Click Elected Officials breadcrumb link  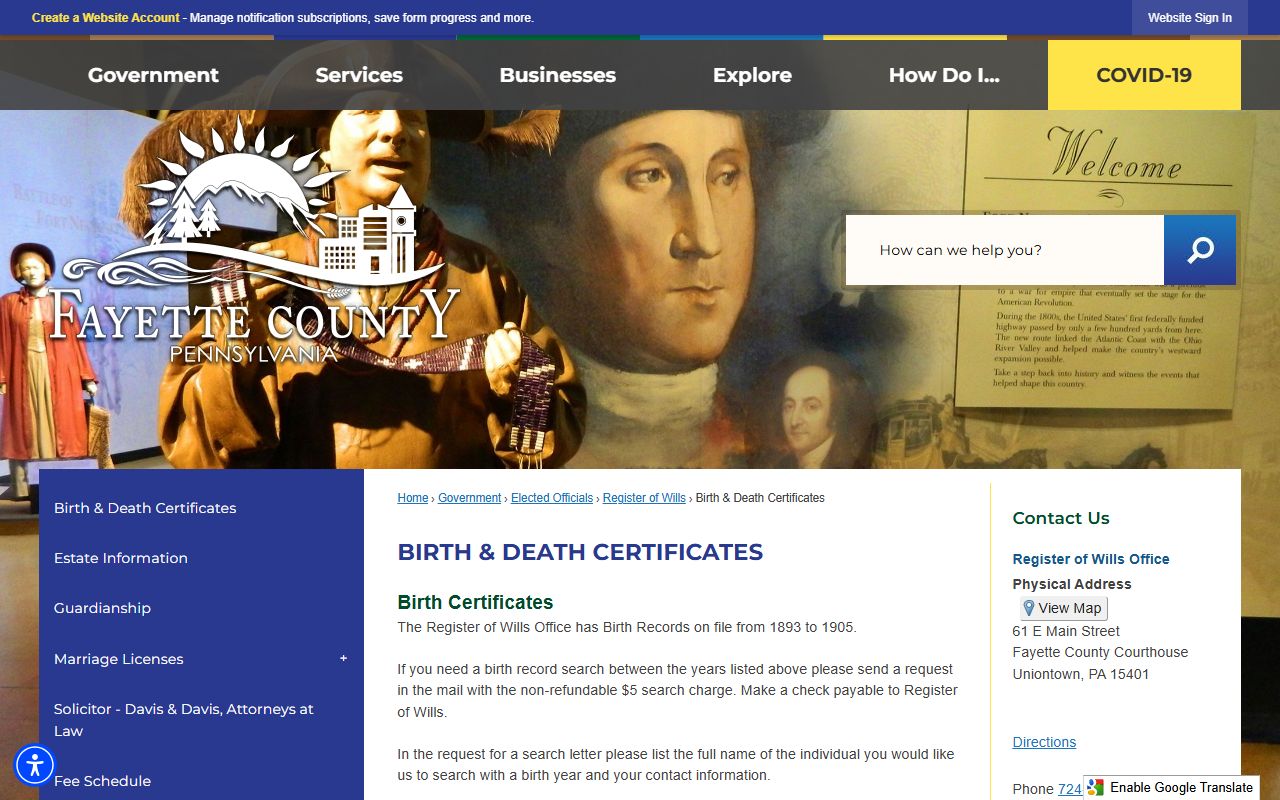tap(552, 498)
